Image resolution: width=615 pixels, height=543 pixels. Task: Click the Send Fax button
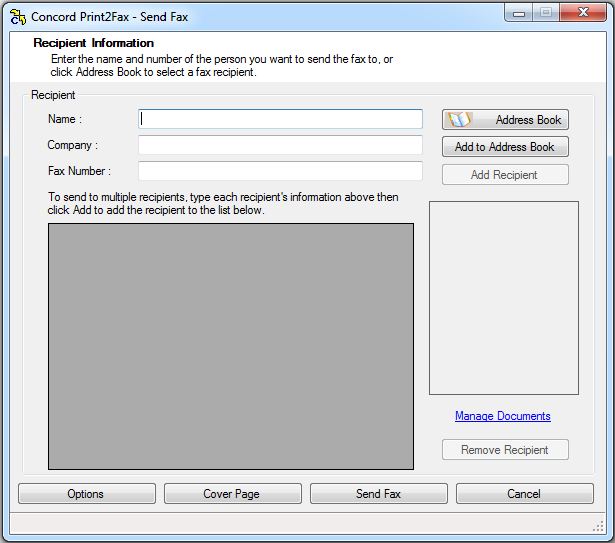[378, 494]
